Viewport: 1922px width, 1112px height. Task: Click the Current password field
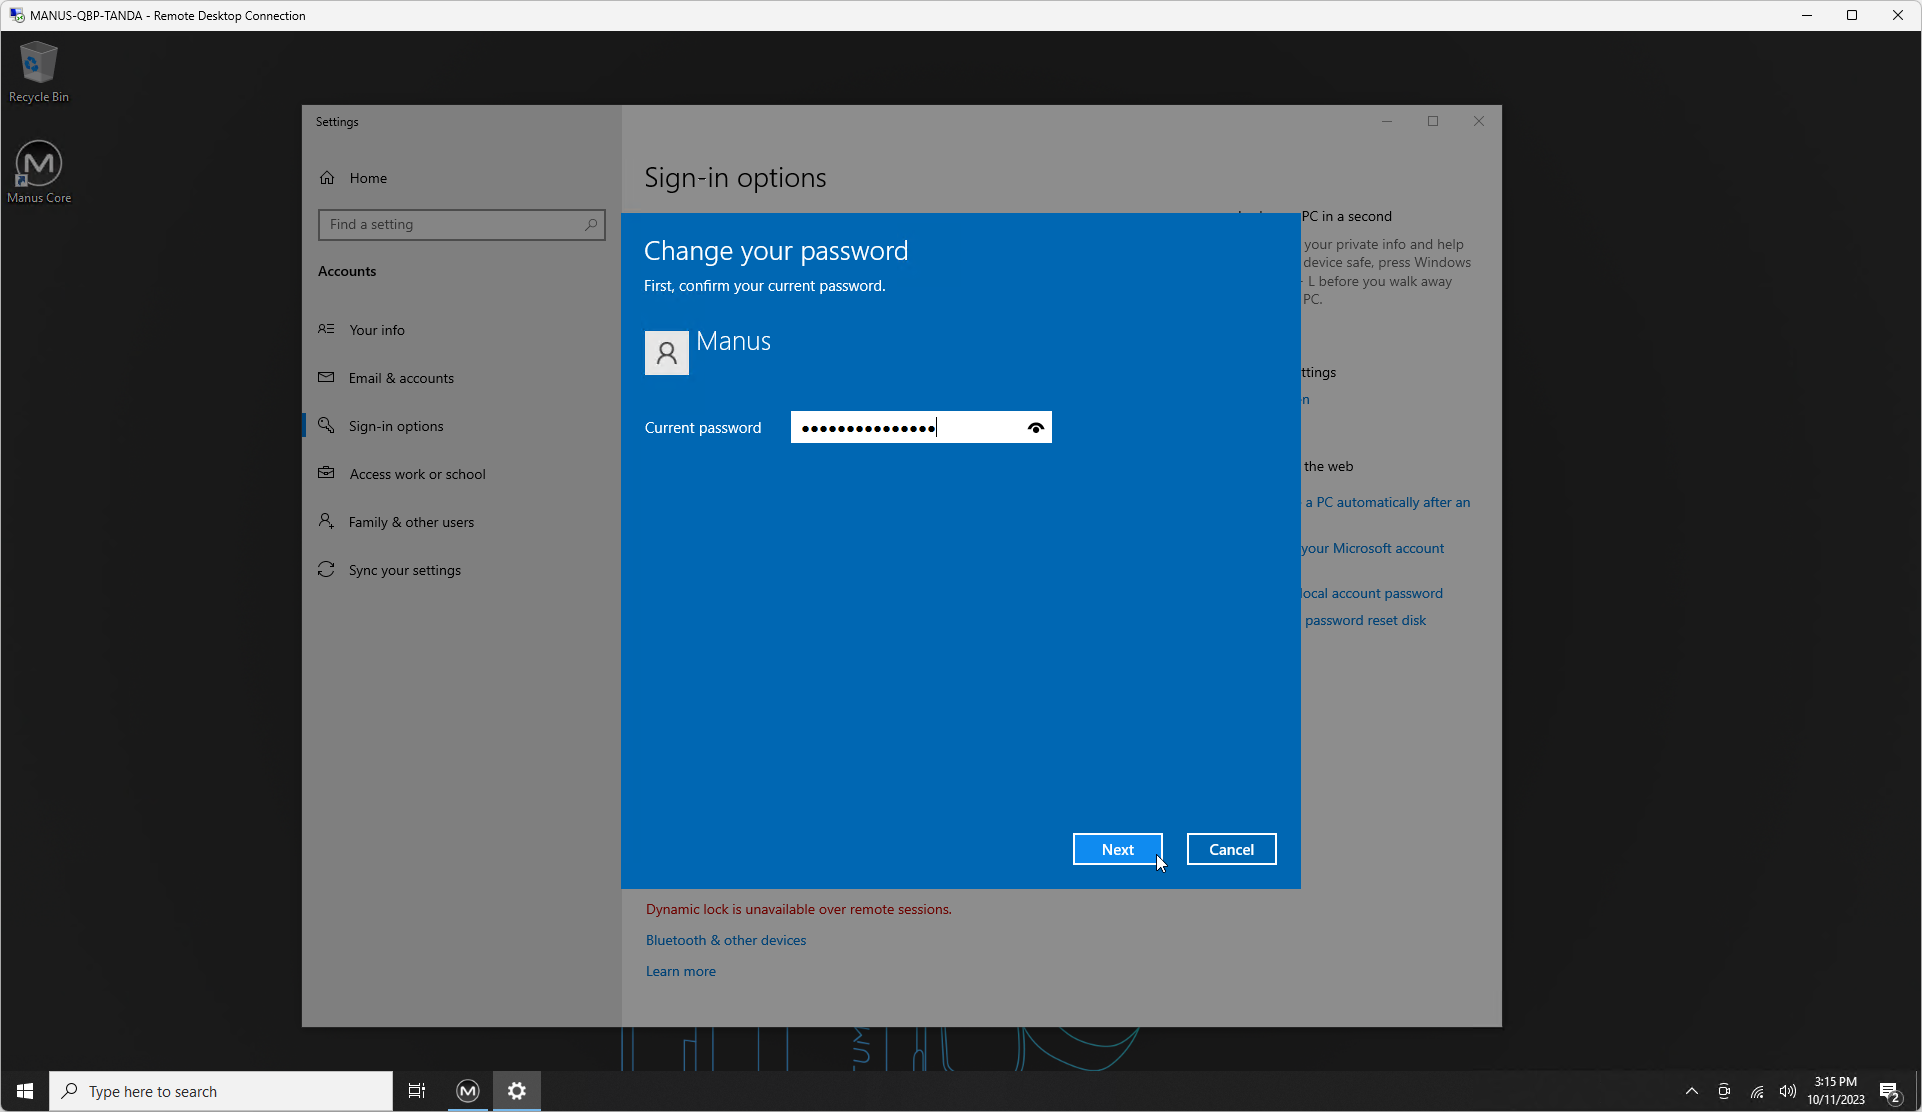pyautogui.click(x=905, y=428)
